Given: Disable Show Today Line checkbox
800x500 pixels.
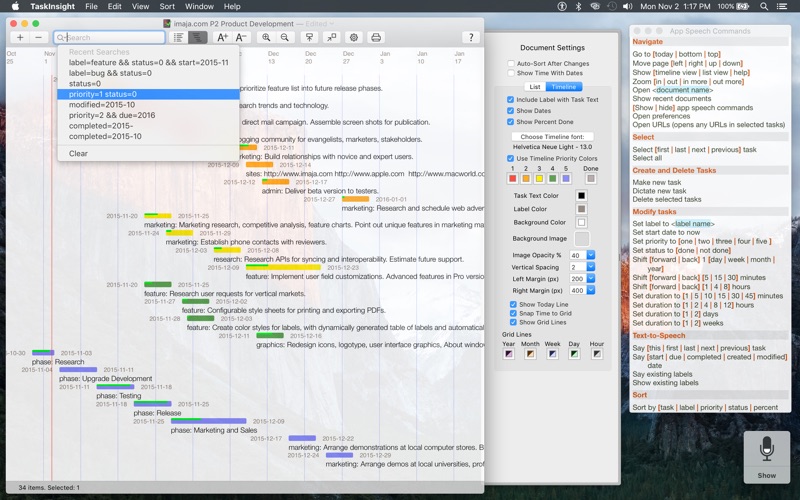Looking at the screenshot, I should [x=513, y=304].
